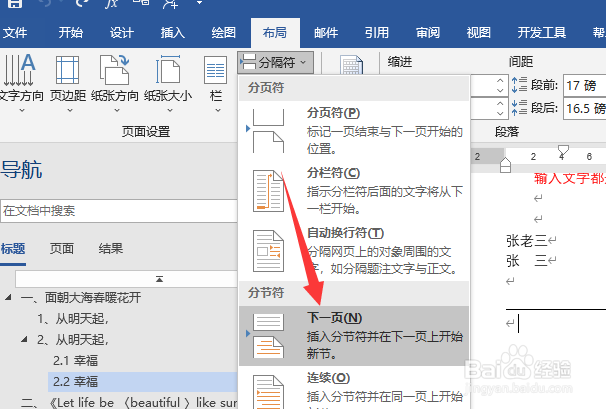Open the Margins (页边距) tool
Viewport: 606px width, 409px height.
(x=68, y=83)
